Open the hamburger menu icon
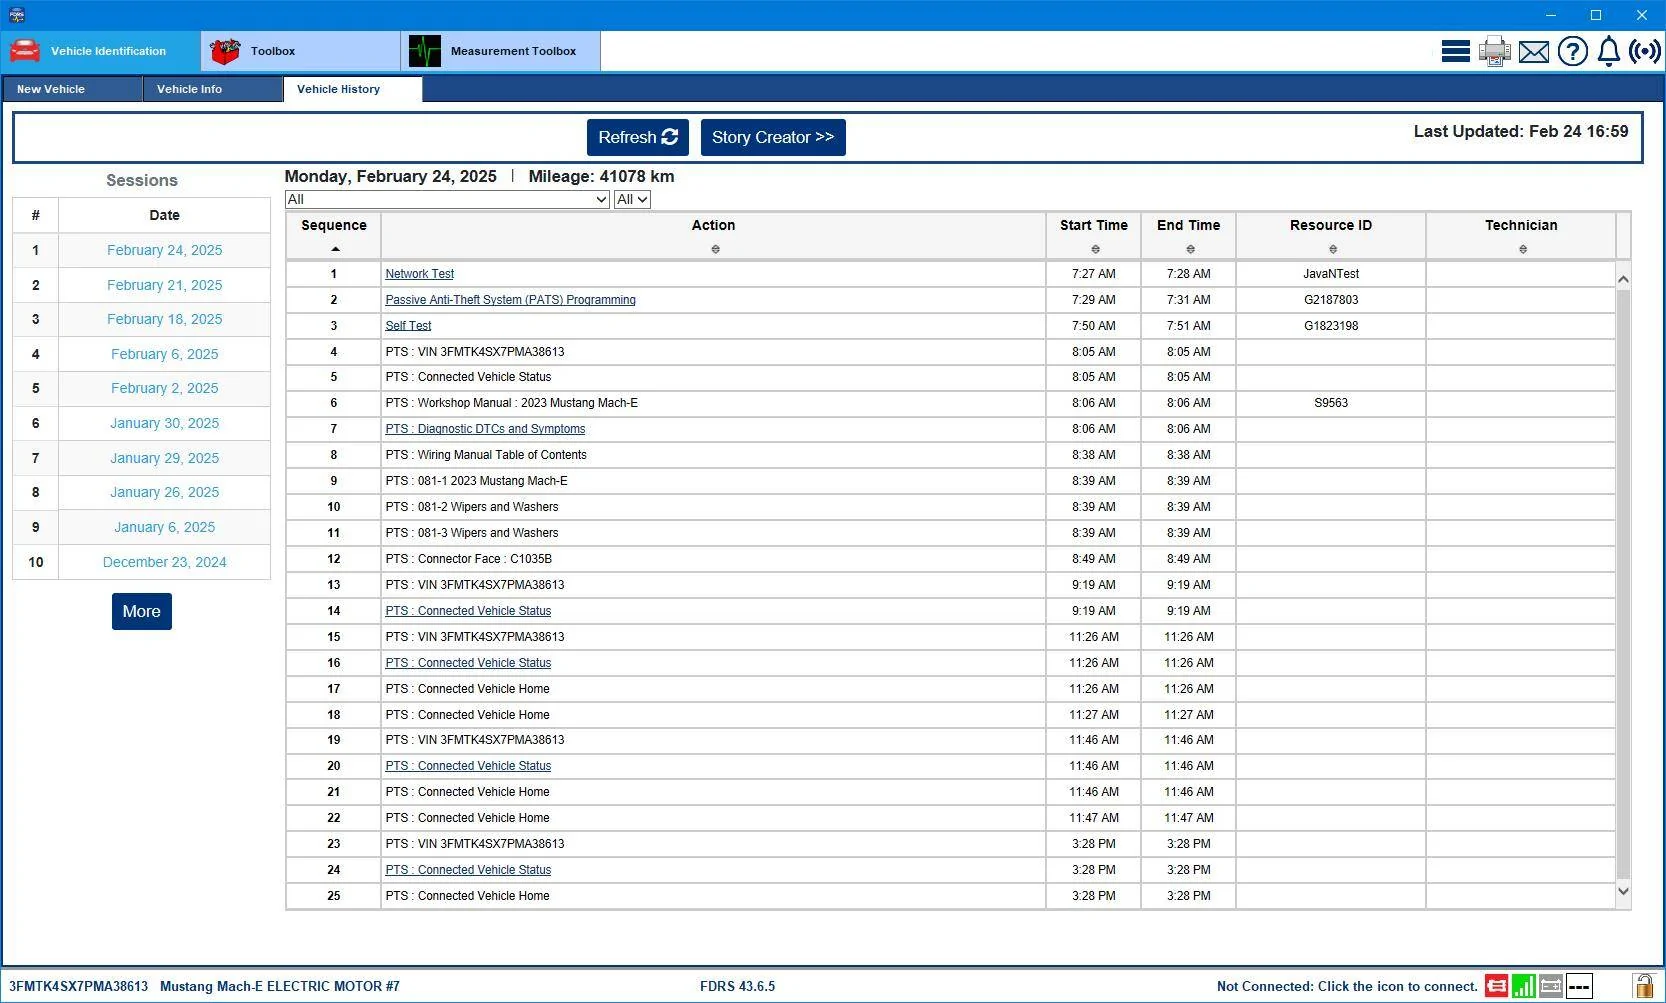This screenshot has height=1003, width=1666. (x=1455, y=51)
